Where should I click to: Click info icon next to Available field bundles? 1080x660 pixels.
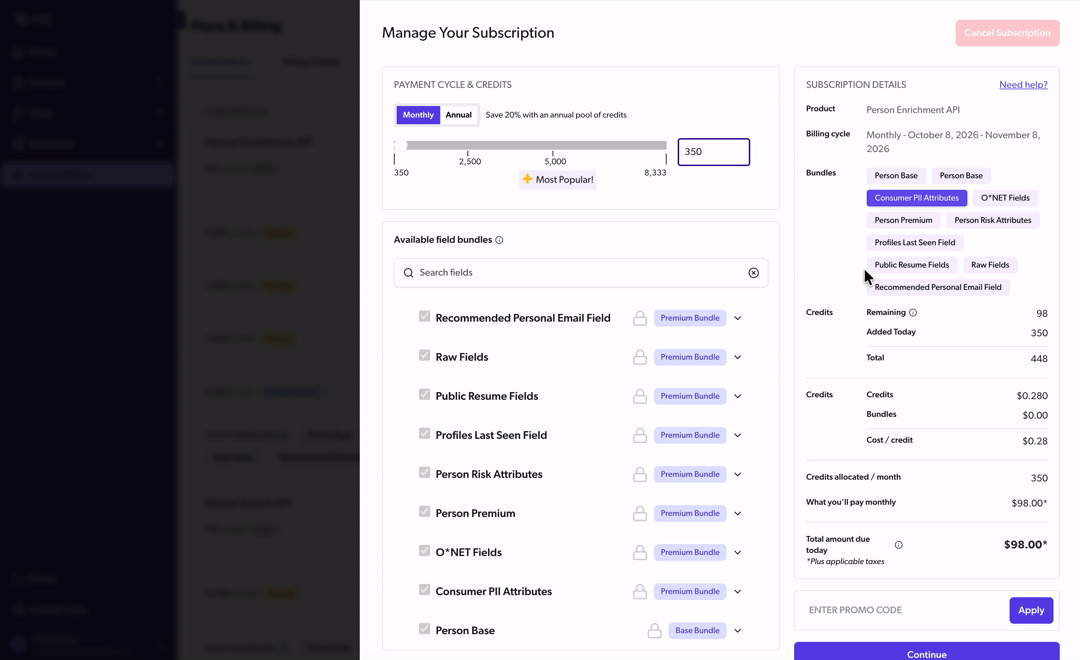pyautogui.click(x=499, y=240)
